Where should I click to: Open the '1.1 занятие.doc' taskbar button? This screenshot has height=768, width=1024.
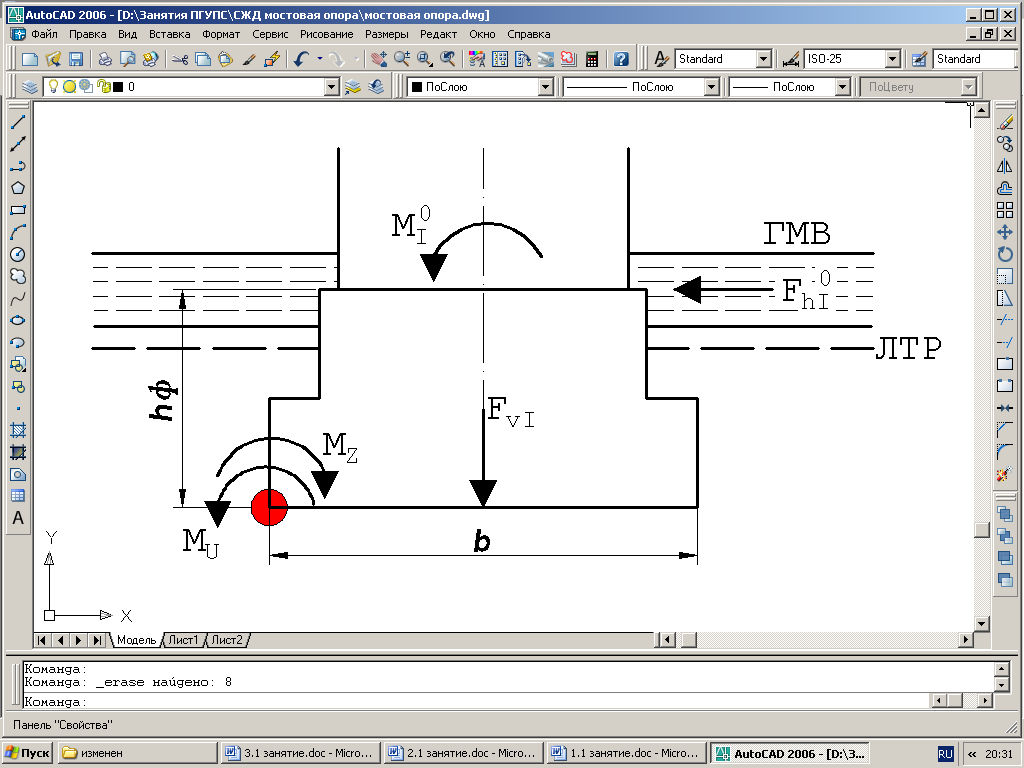(x=627, y=753)
